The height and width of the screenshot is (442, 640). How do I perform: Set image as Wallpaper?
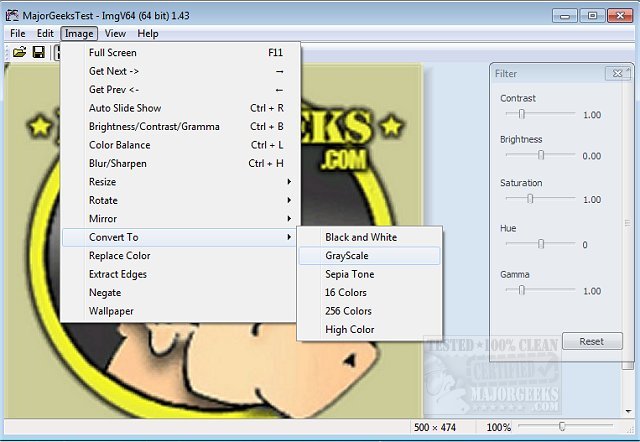tap(181, 311)
